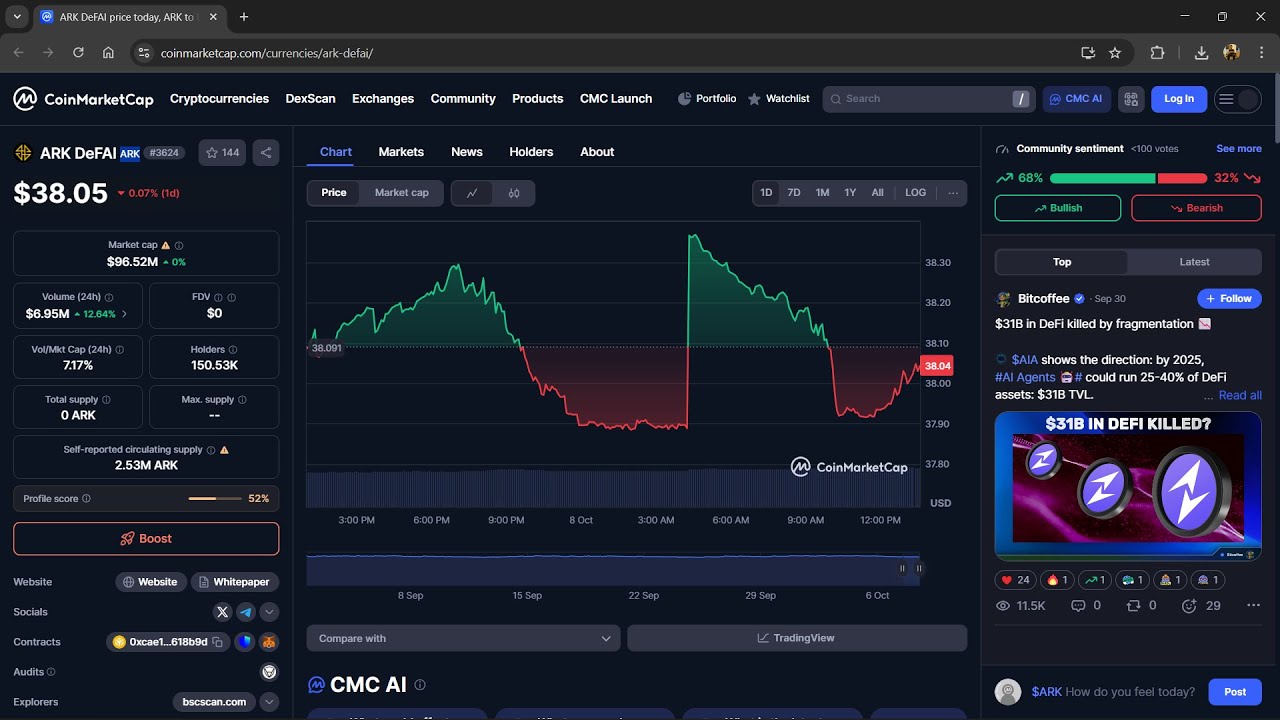Click the Search input field
The image size is (1280, 720).
pyautogui.click(x=929, y=99)
